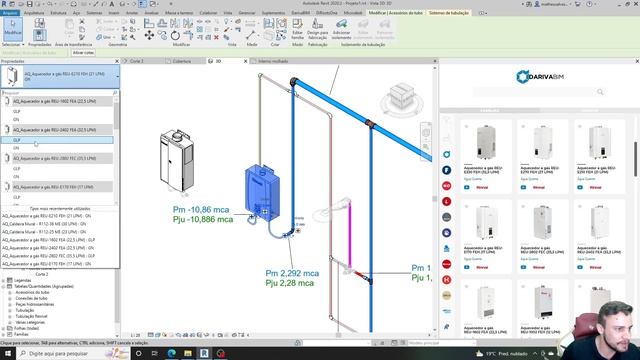The height and width of the screenshot is (360, 640).
Task: Open the Arquivo menu tab
Action: (10, 13)
